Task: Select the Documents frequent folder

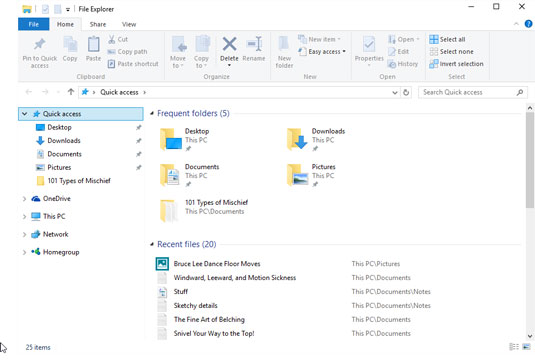Action: pos(189,175)
